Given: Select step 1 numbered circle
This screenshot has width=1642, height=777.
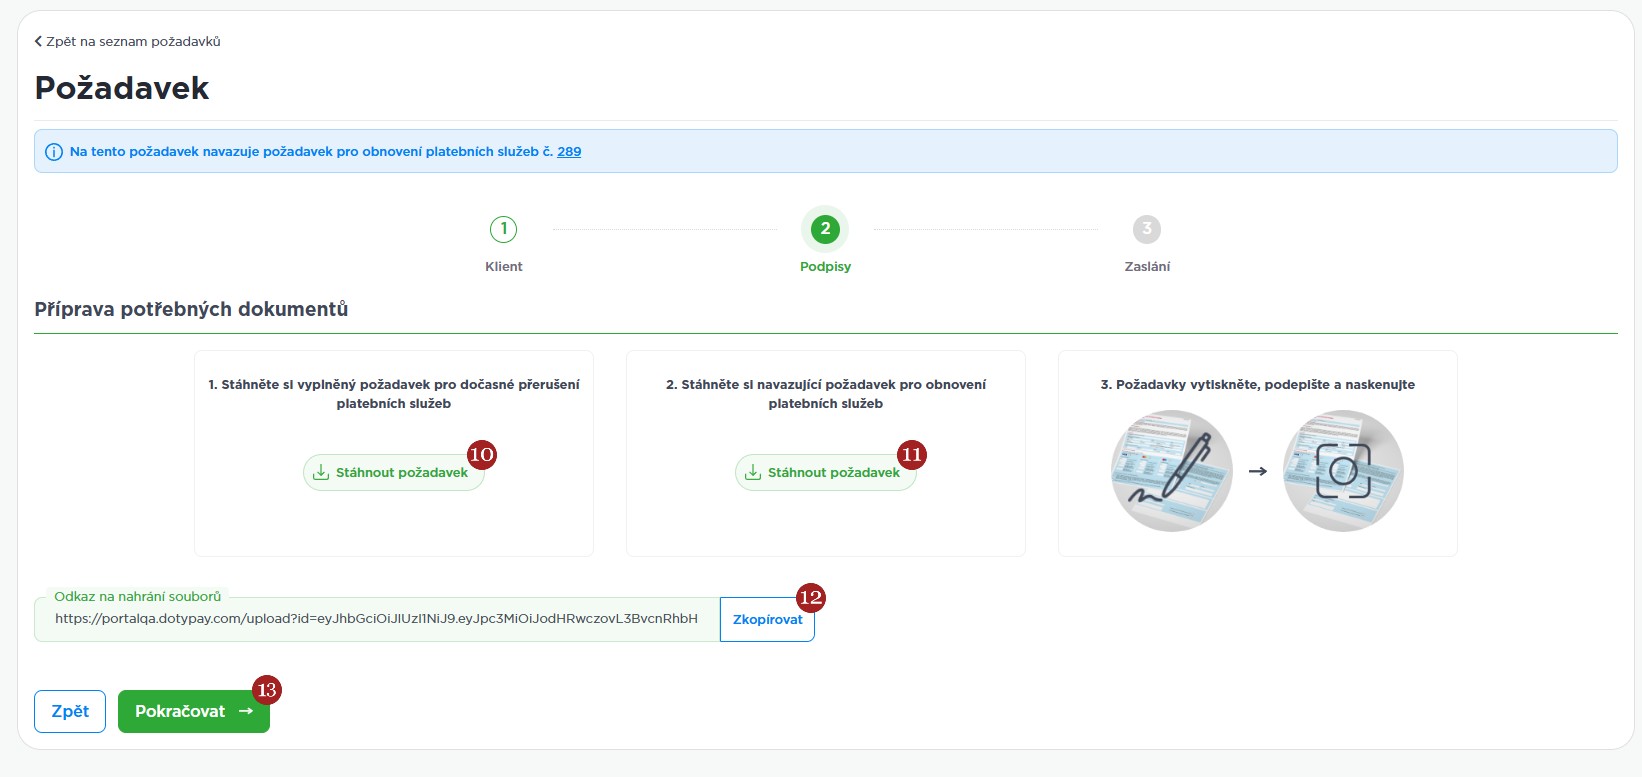Looking at the screenshot, I should (x=504, y=229).
